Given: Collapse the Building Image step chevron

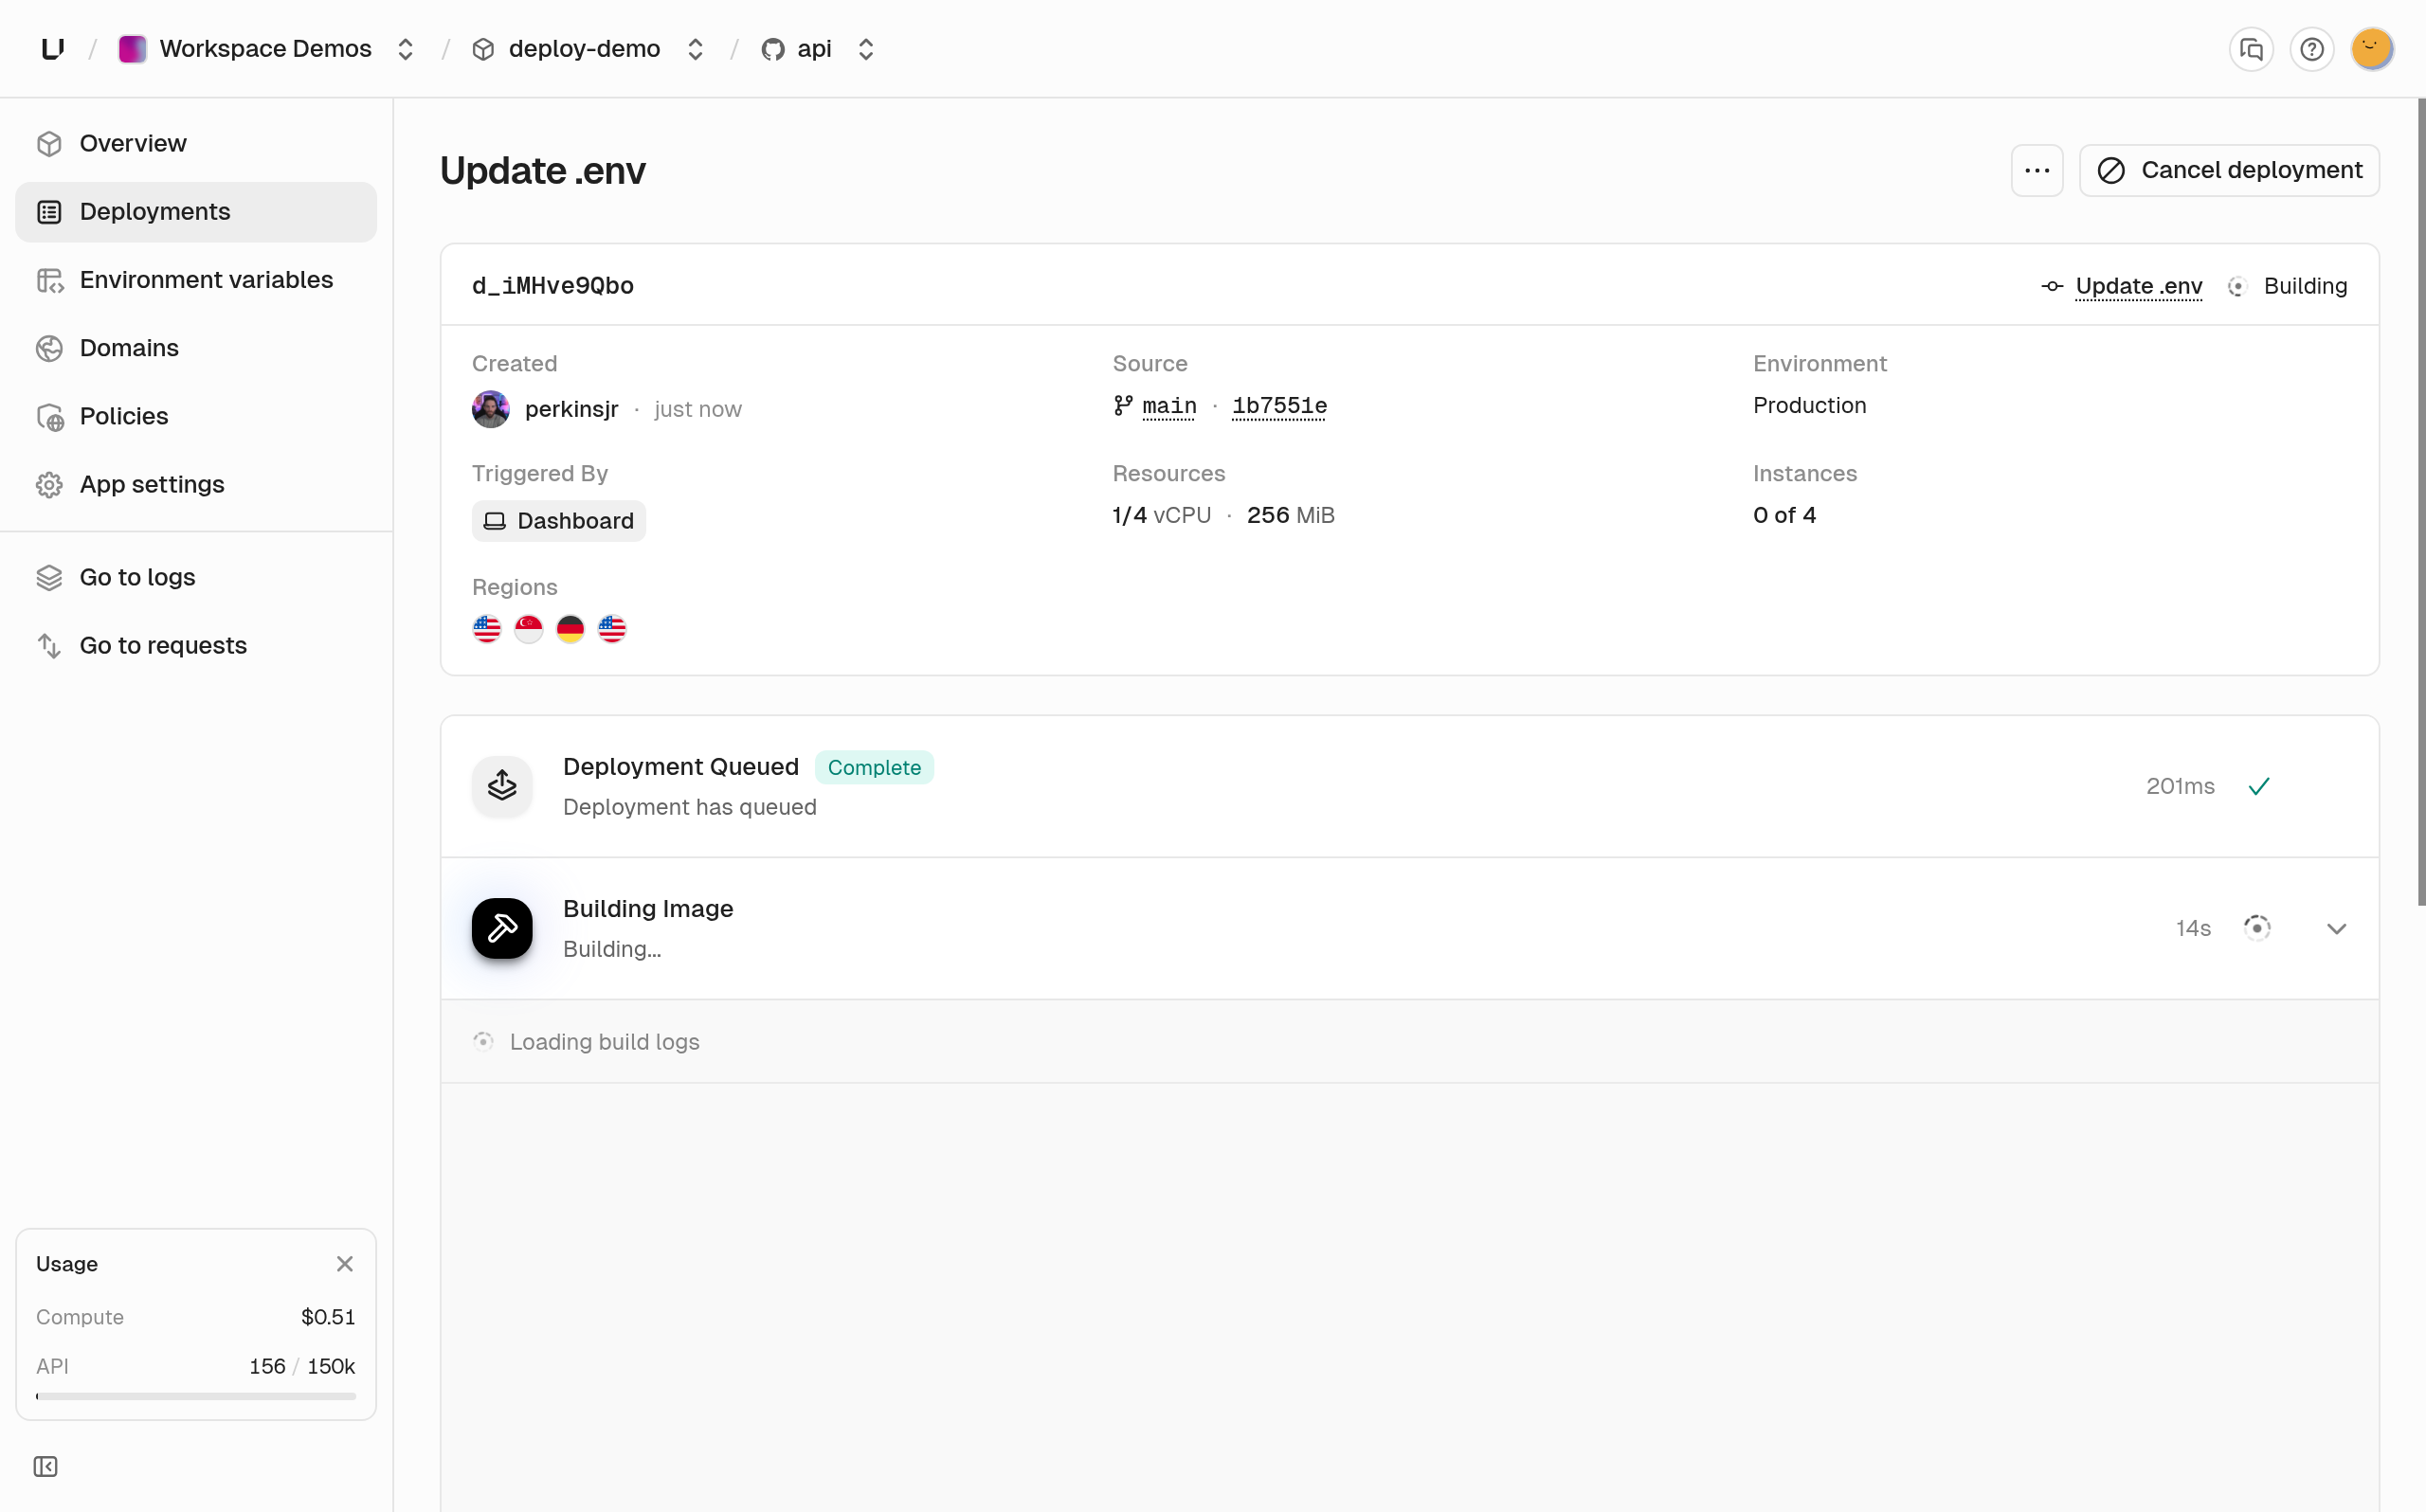Looking at the screenshot, I should [2336, 929].
